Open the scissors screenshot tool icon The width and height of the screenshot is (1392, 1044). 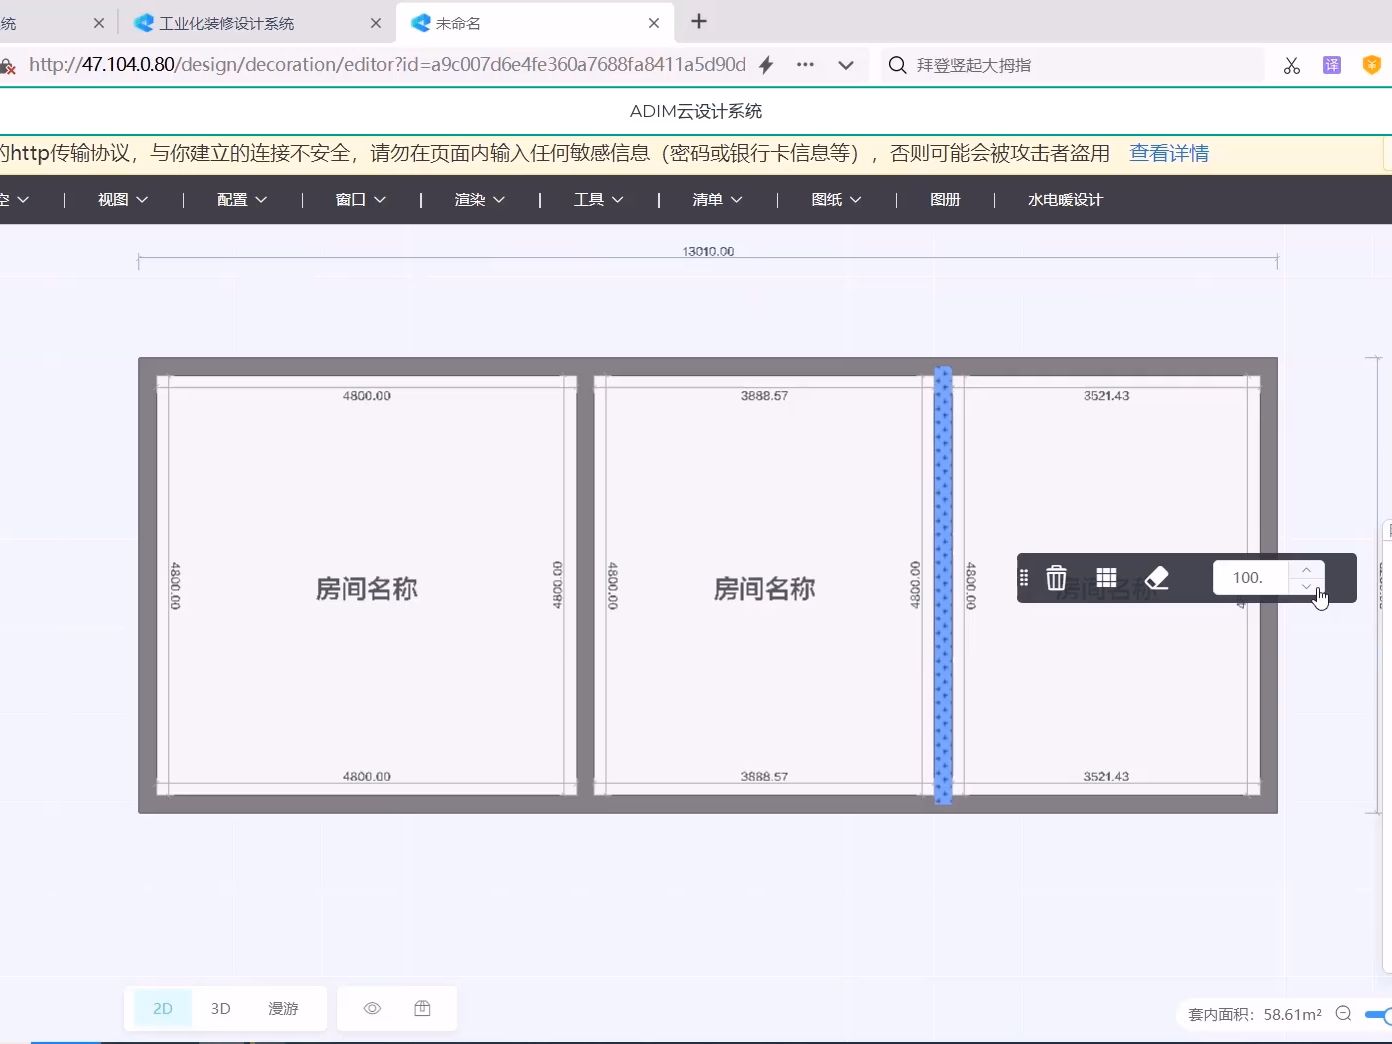point(1292,65)
